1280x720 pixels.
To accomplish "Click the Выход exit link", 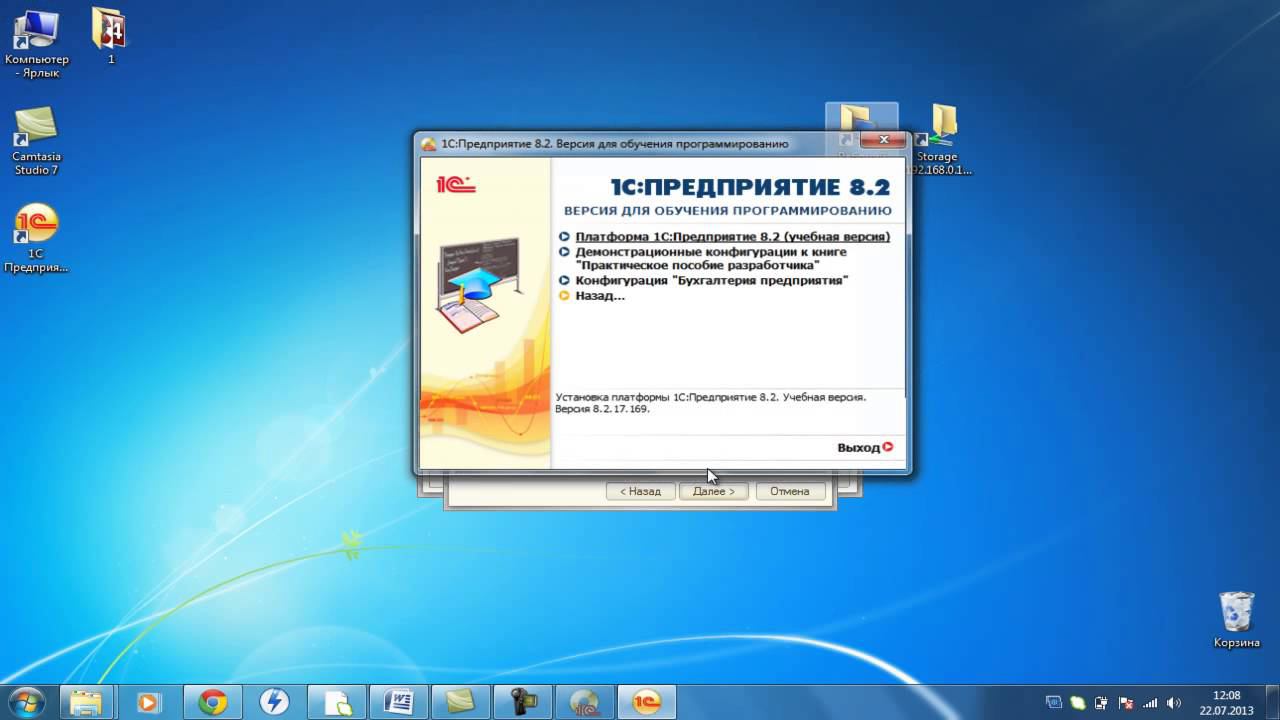I will click(865, 447).
